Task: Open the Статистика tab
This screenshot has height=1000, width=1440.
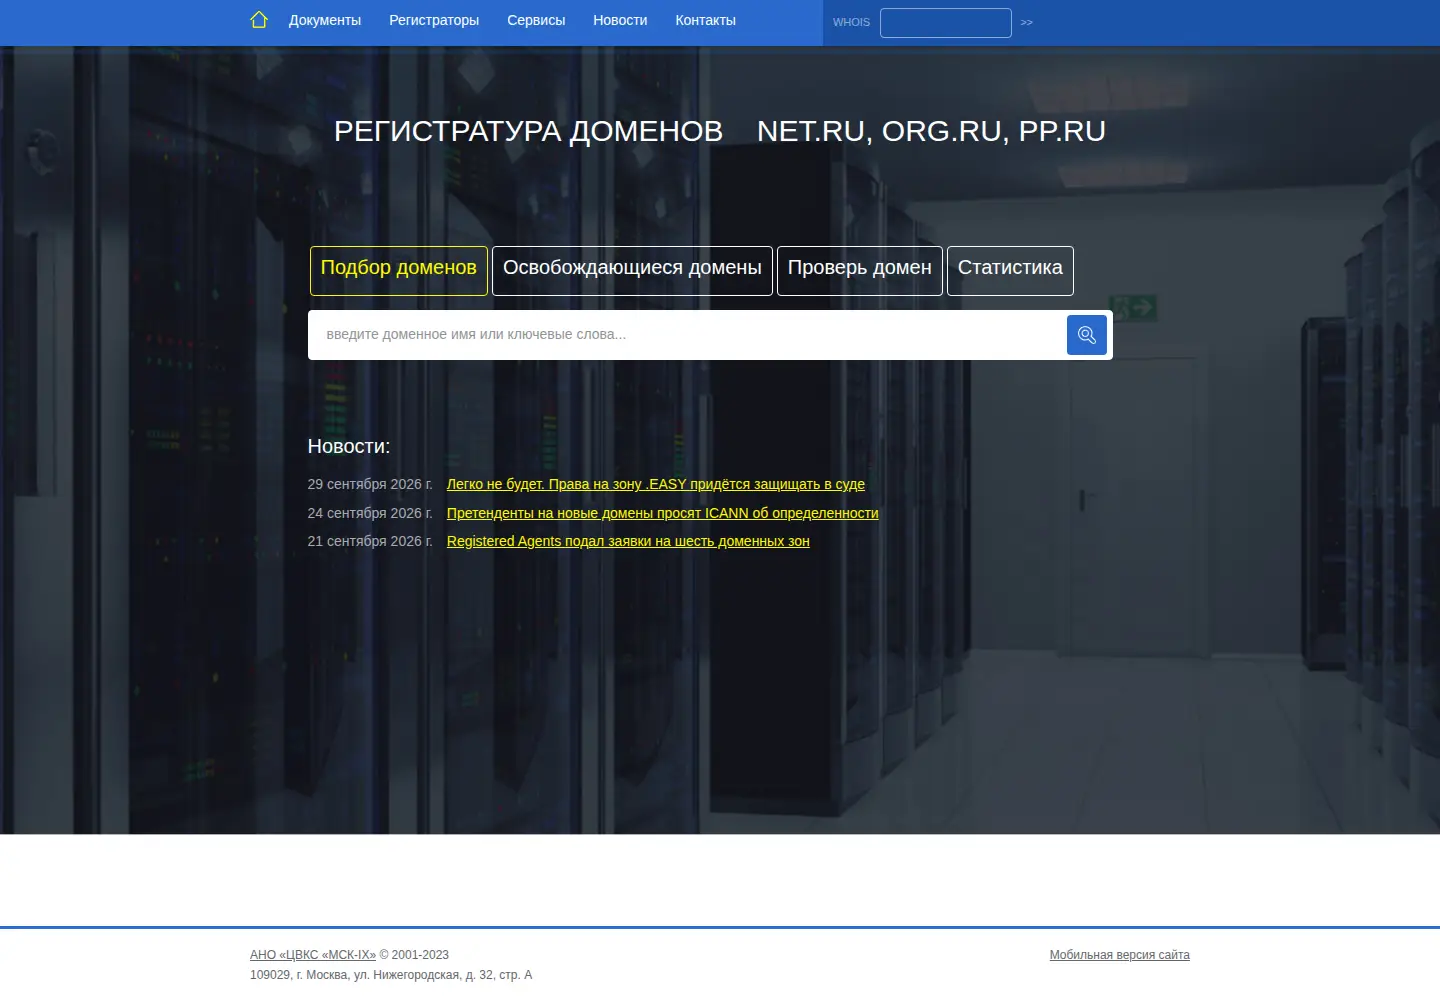Action: coord(1010,271)
